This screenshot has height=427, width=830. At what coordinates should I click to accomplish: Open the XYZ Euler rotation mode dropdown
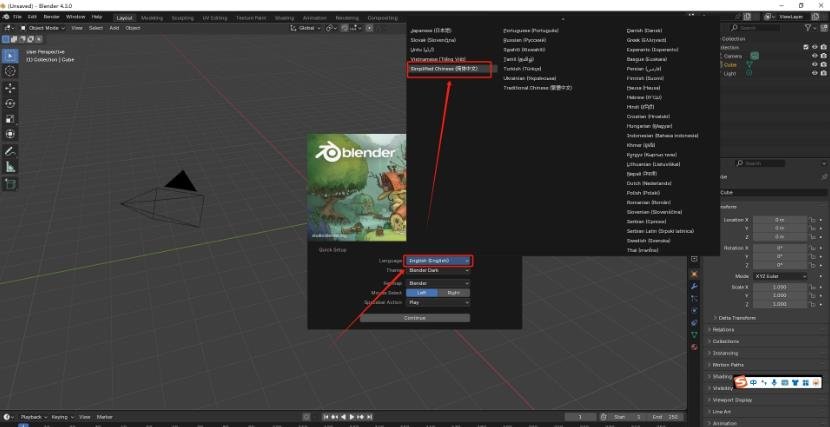point(780,276)
